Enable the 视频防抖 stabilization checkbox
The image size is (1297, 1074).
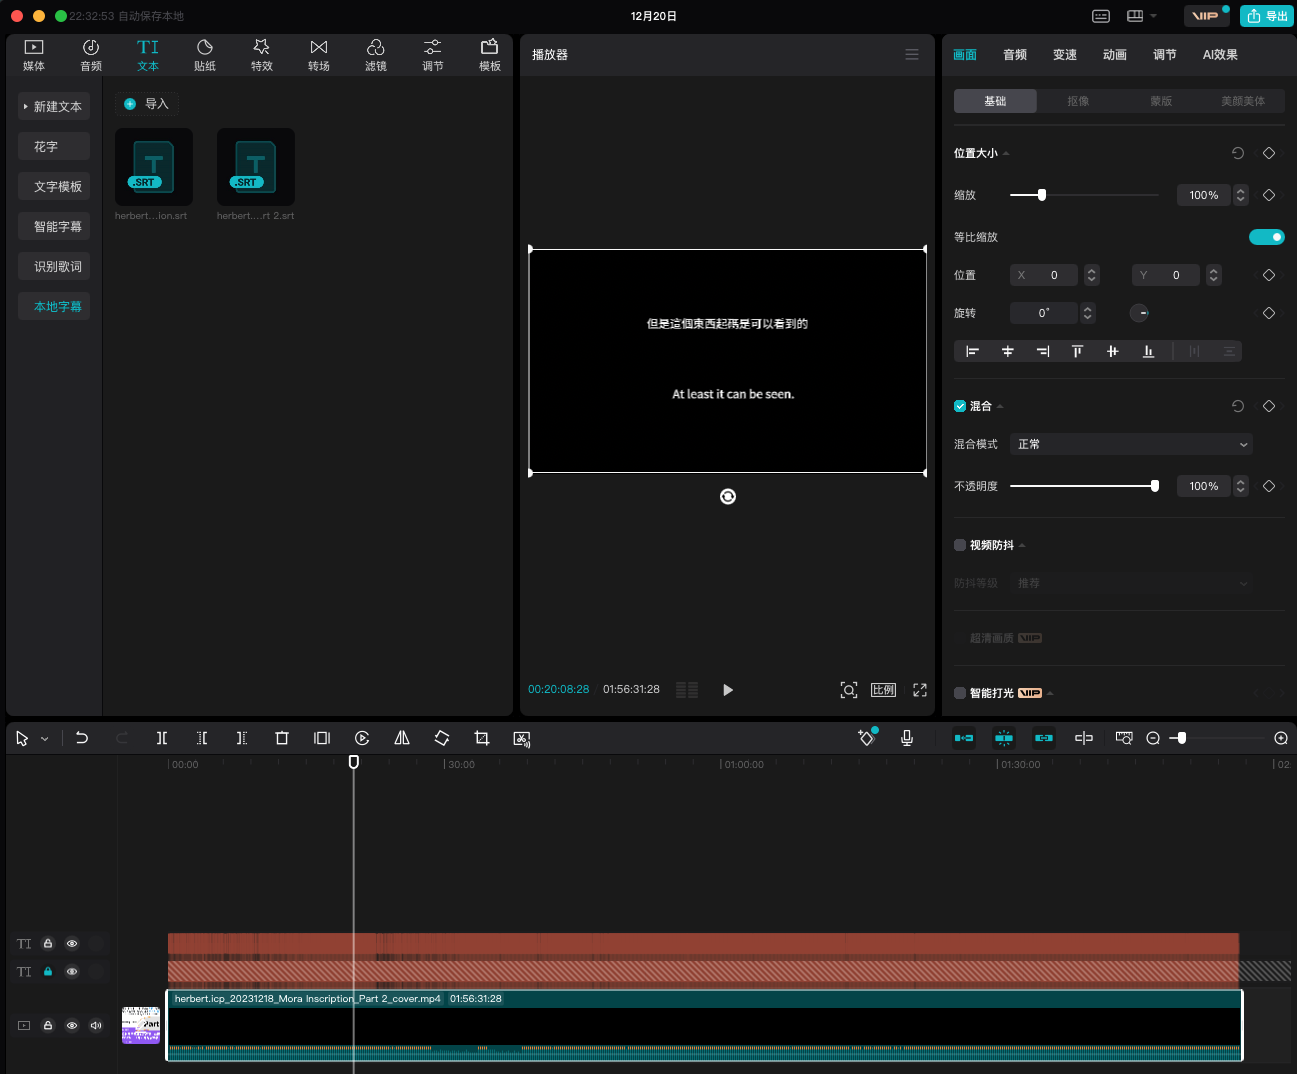pos(960,545)
